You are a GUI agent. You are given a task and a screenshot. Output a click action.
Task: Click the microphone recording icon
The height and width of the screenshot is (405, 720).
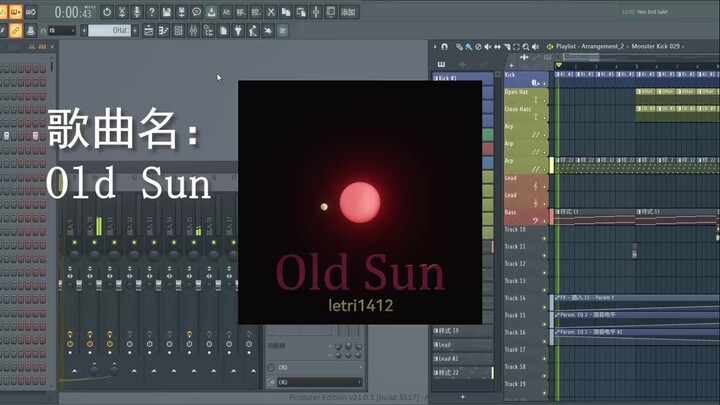(x=136, y=12)
